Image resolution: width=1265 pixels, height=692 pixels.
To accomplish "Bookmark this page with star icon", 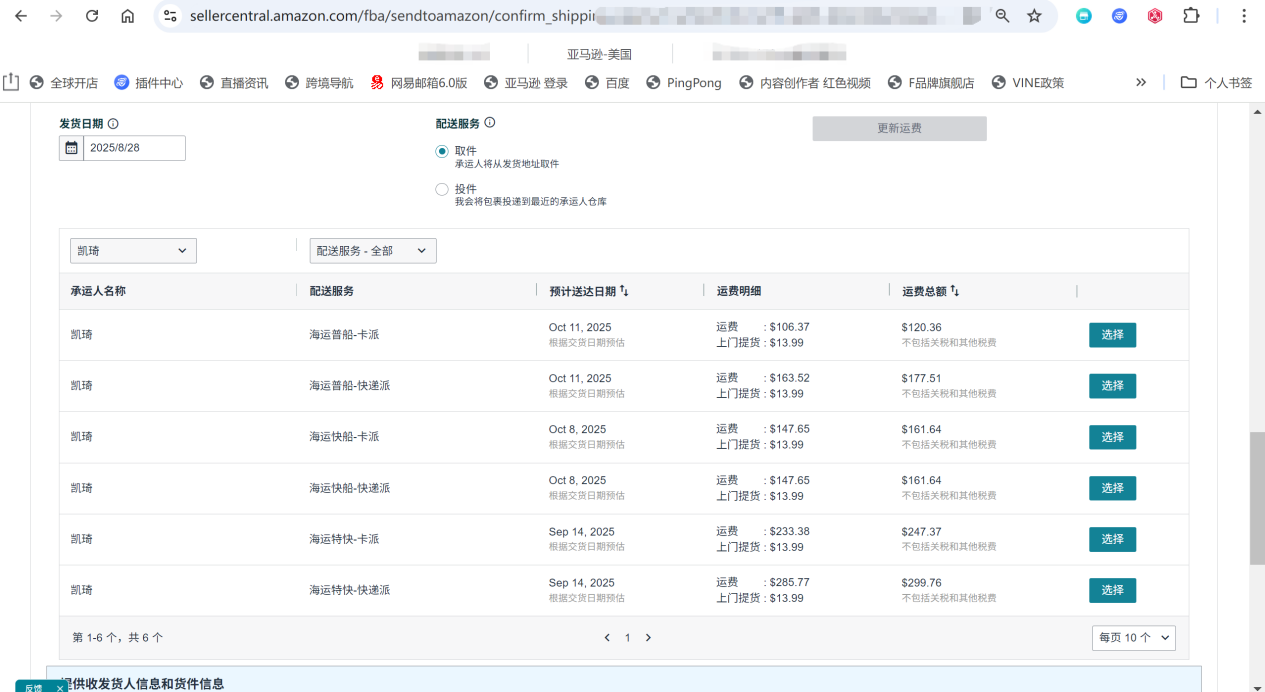I will [x=1034, y=16].
